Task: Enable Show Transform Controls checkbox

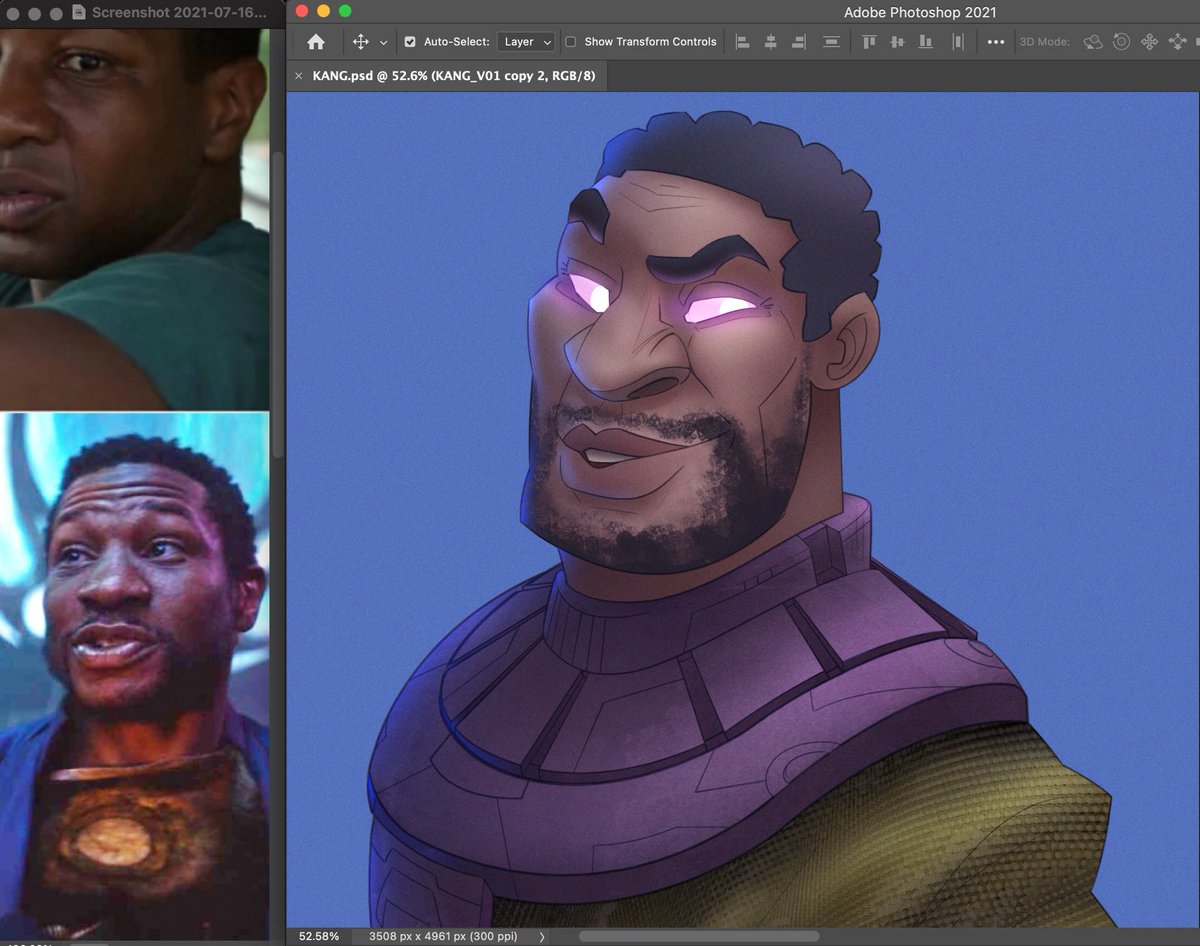Action: pos(571,42)
